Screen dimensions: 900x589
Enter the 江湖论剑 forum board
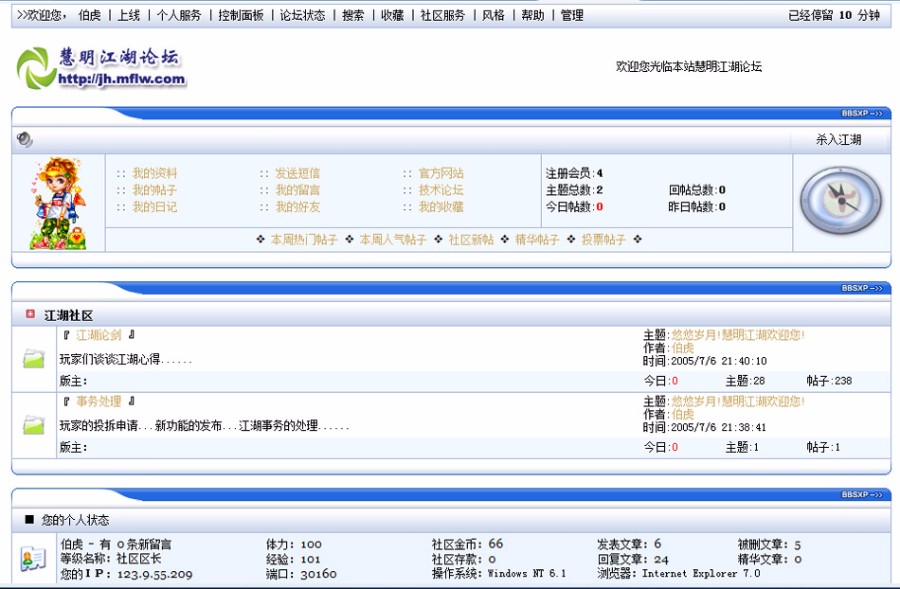[99, 335]
